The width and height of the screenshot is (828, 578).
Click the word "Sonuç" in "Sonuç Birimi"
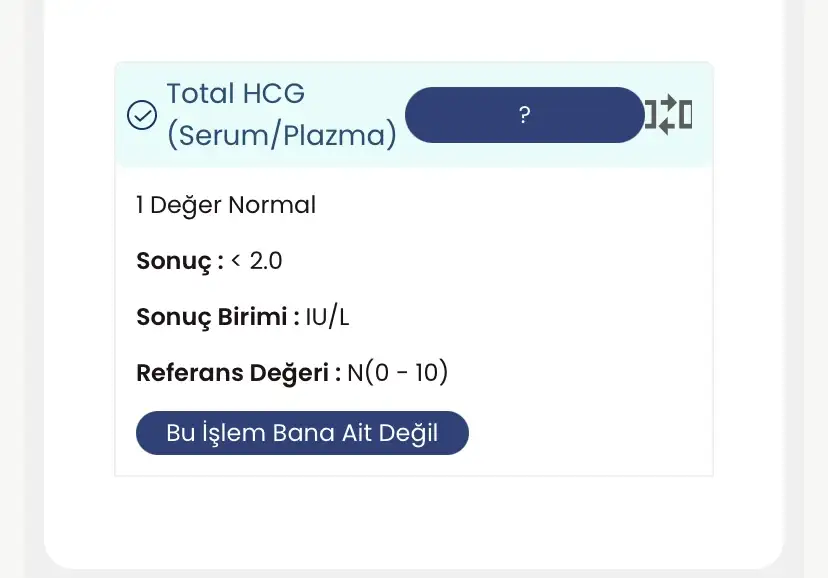click(171, 318)
